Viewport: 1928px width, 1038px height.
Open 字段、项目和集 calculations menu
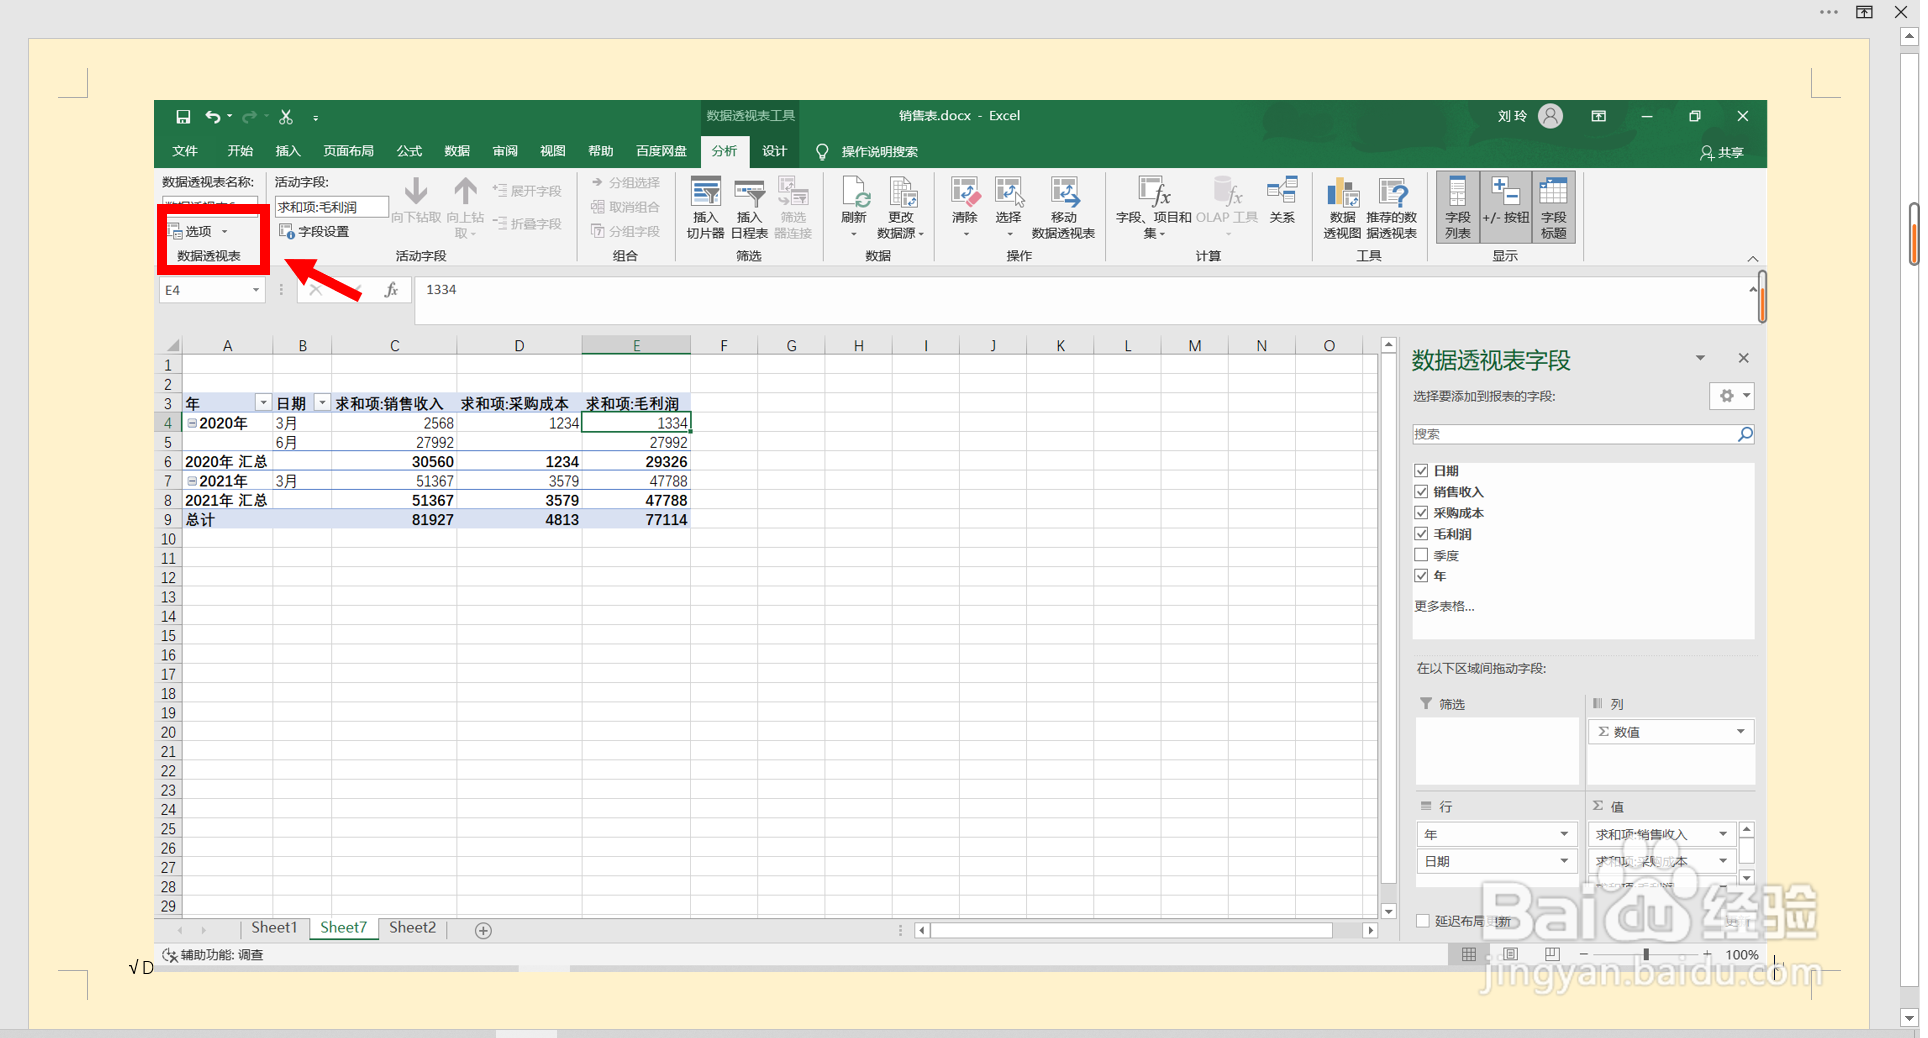(1154, 208)
